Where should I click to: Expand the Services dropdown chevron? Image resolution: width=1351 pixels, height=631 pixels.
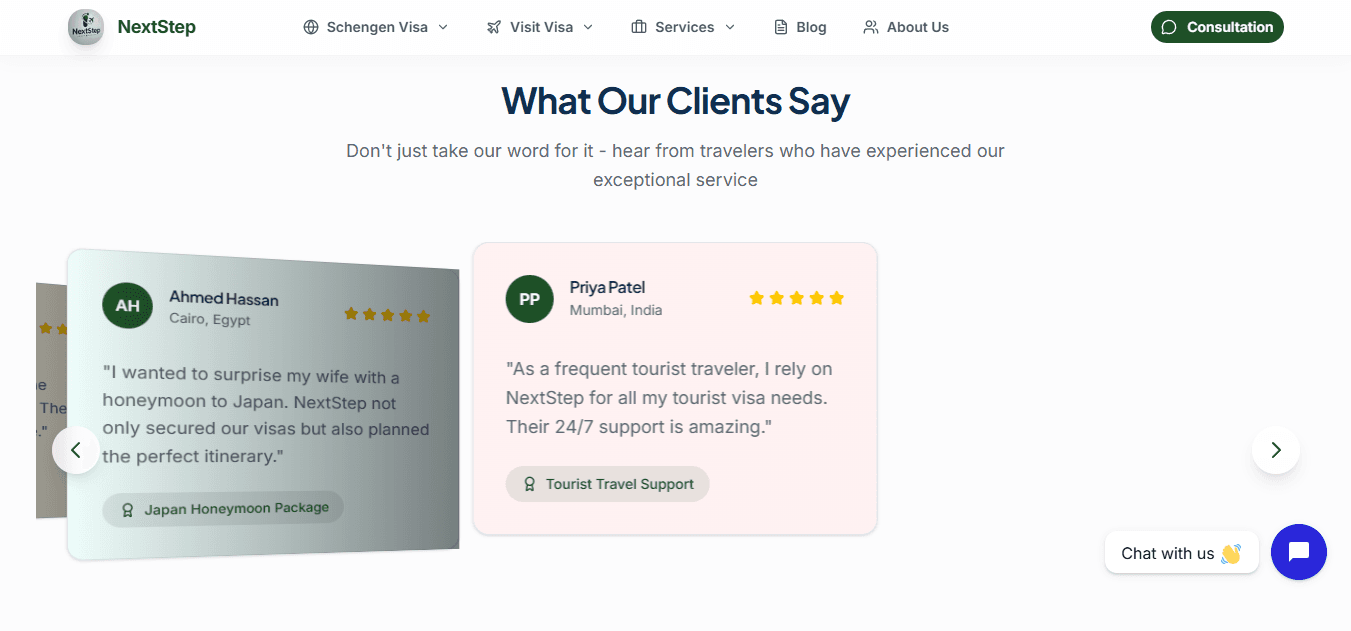pos(730,27)
